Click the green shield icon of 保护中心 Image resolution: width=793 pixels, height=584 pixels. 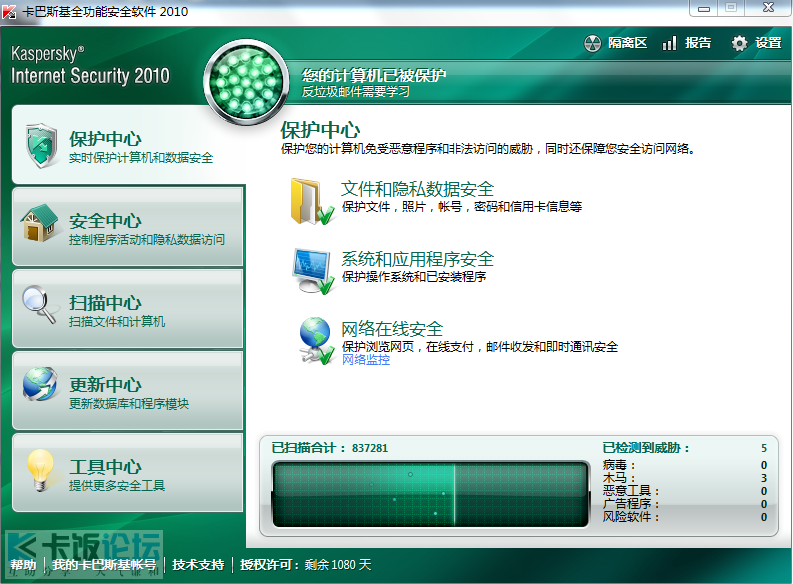(41, 146)
